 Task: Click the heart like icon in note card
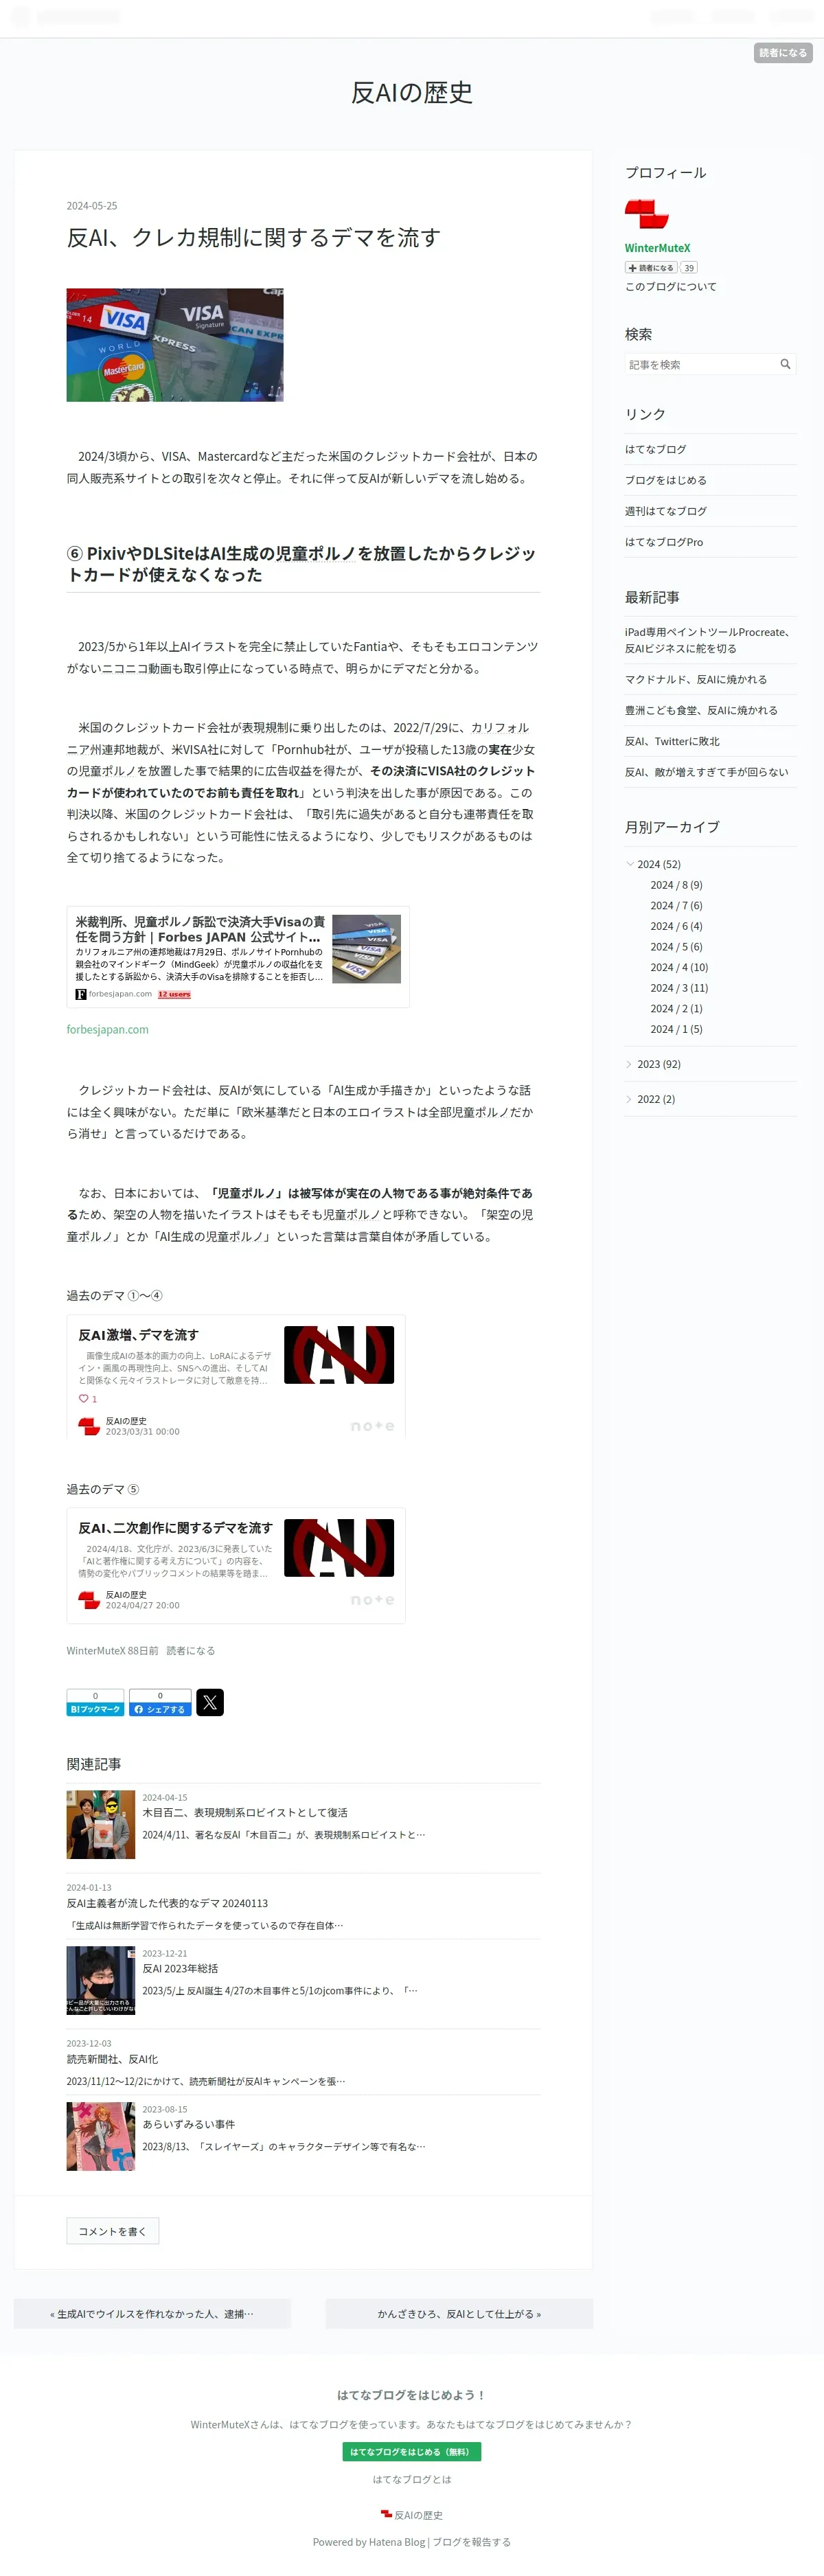84,1398
